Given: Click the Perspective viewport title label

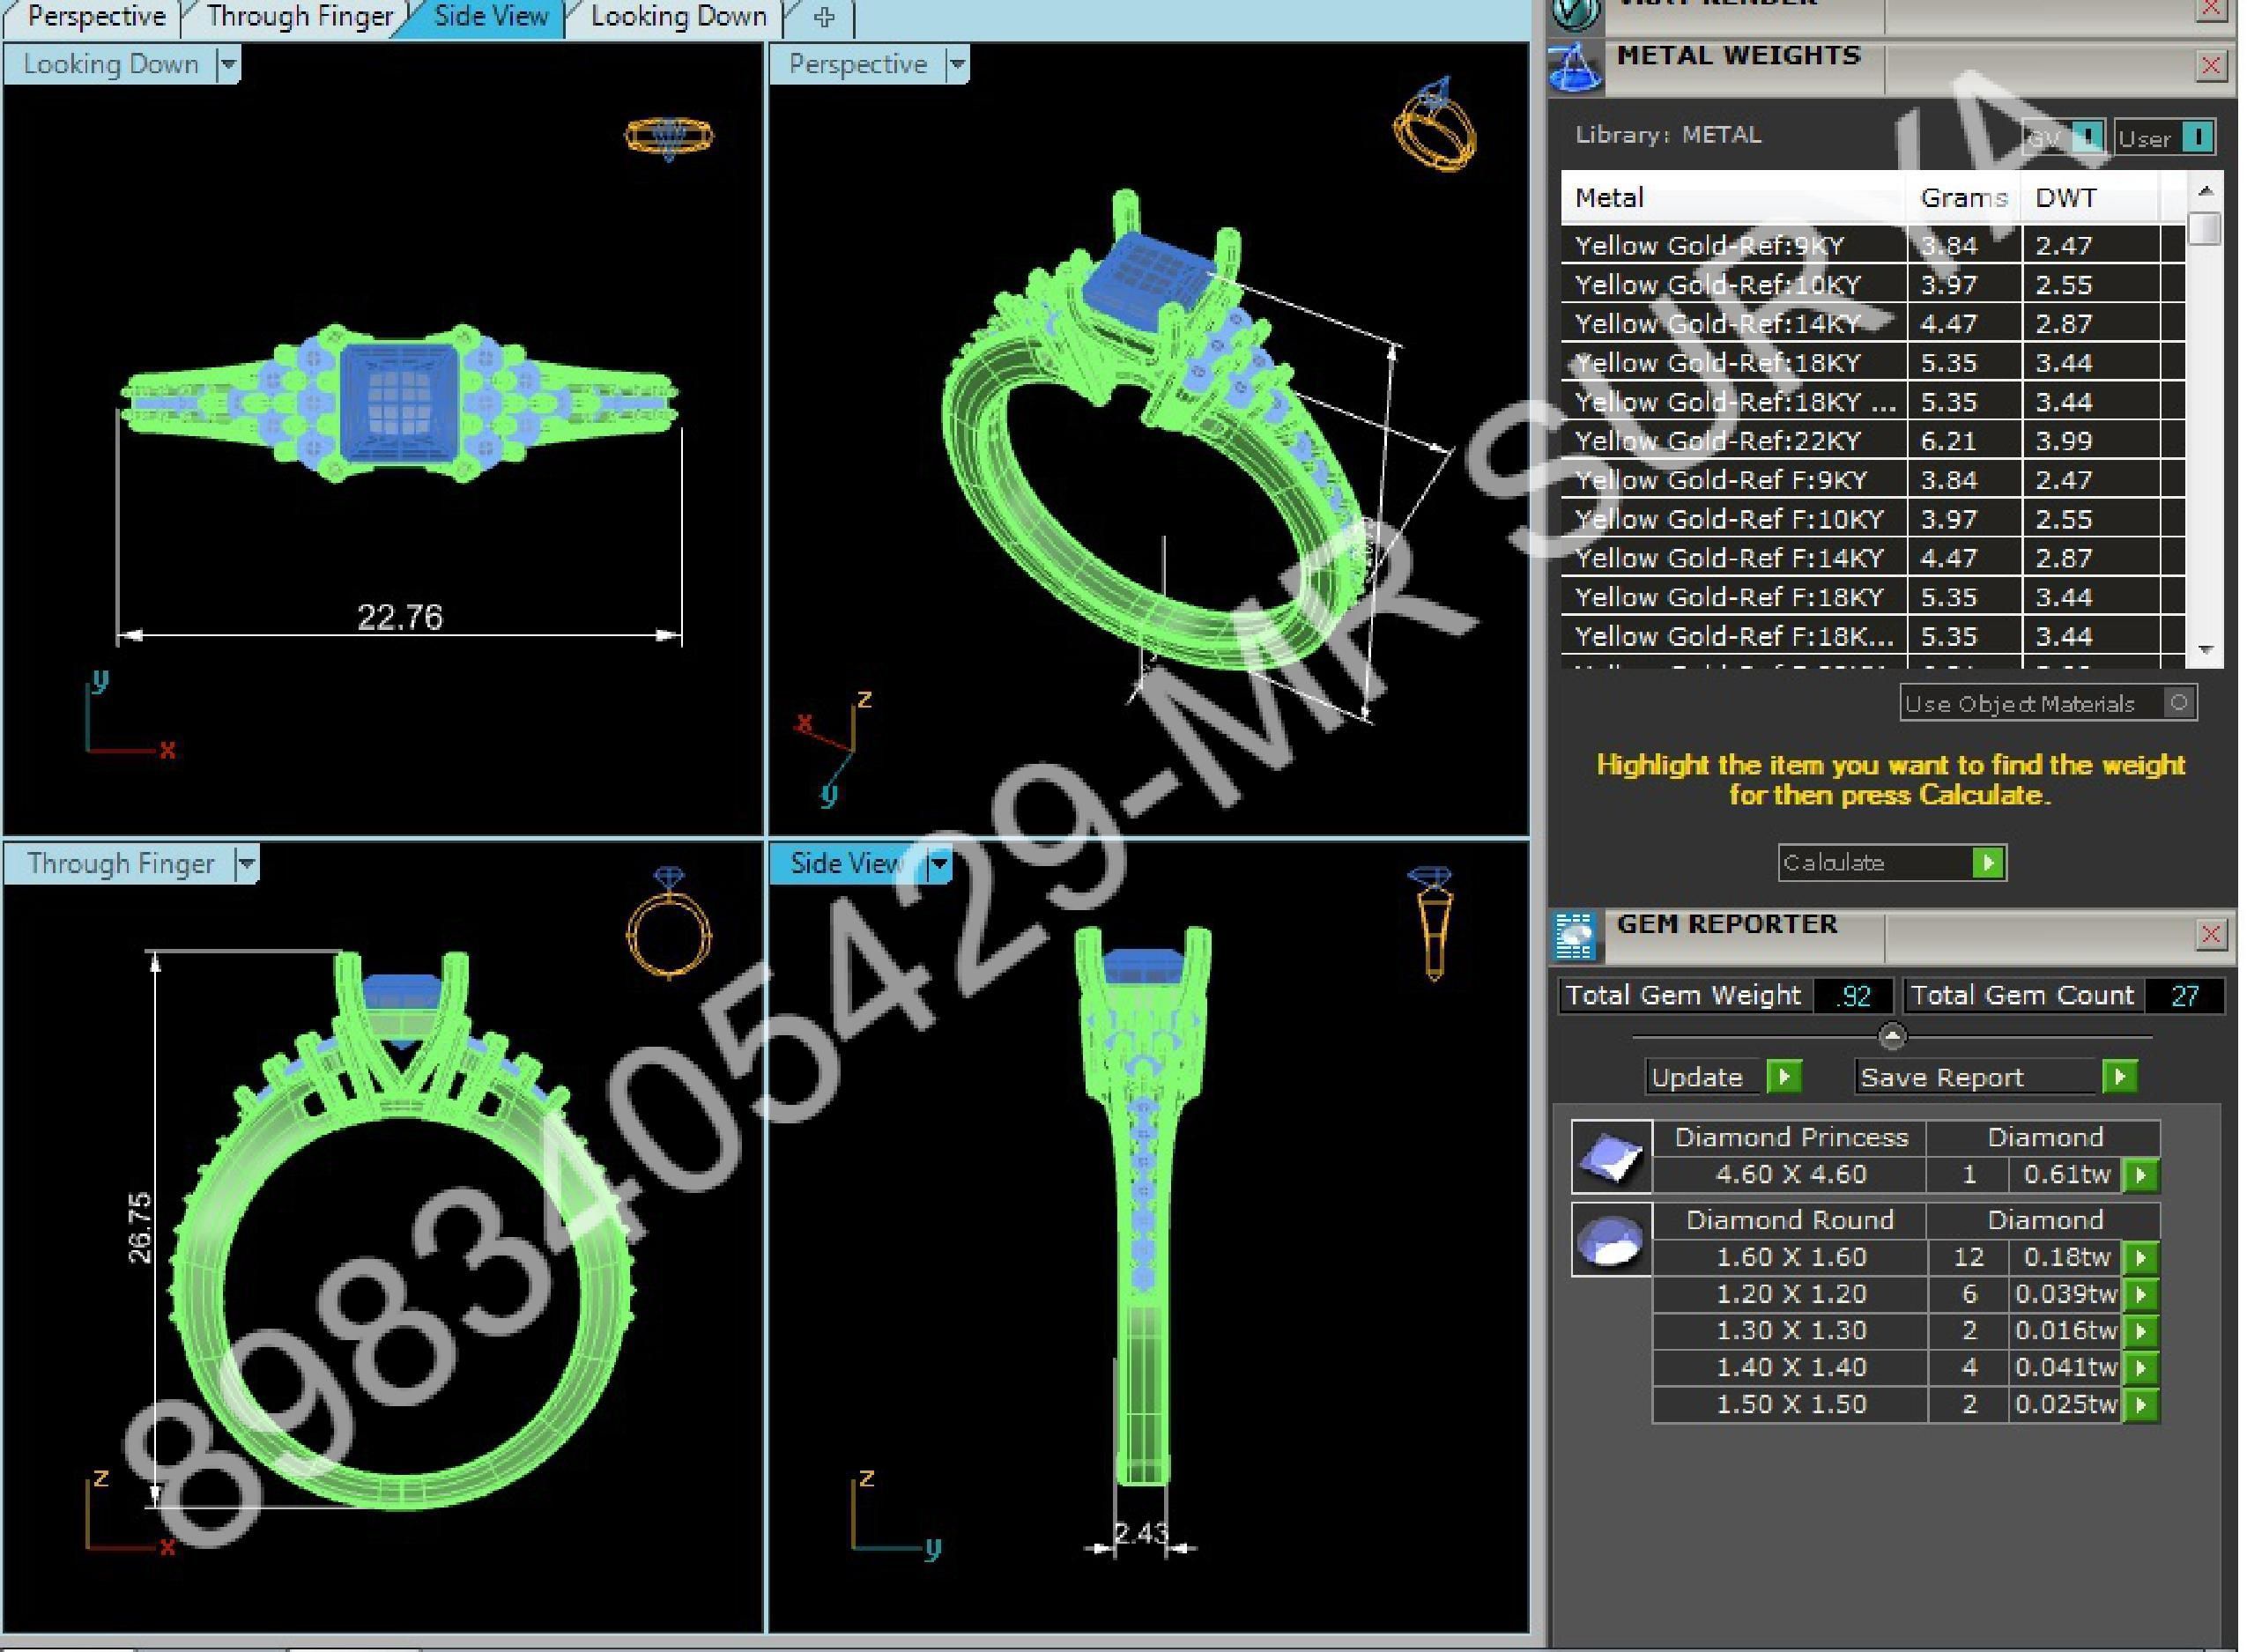Looking at the screenshot, I should (858, 65).
